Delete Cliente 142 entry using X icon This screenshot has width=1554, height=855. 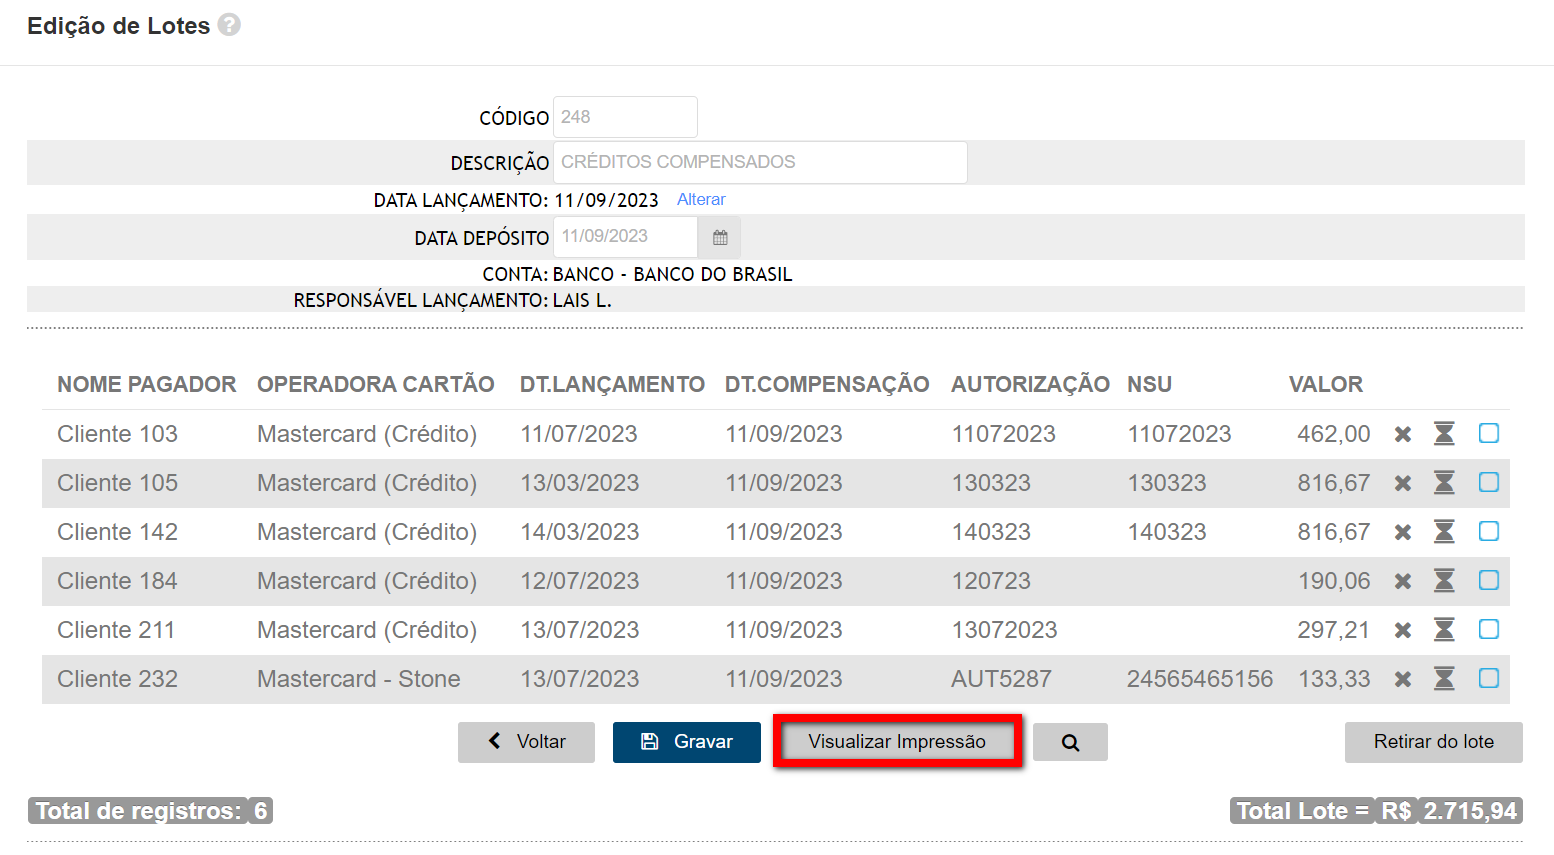coord(1403,532)
